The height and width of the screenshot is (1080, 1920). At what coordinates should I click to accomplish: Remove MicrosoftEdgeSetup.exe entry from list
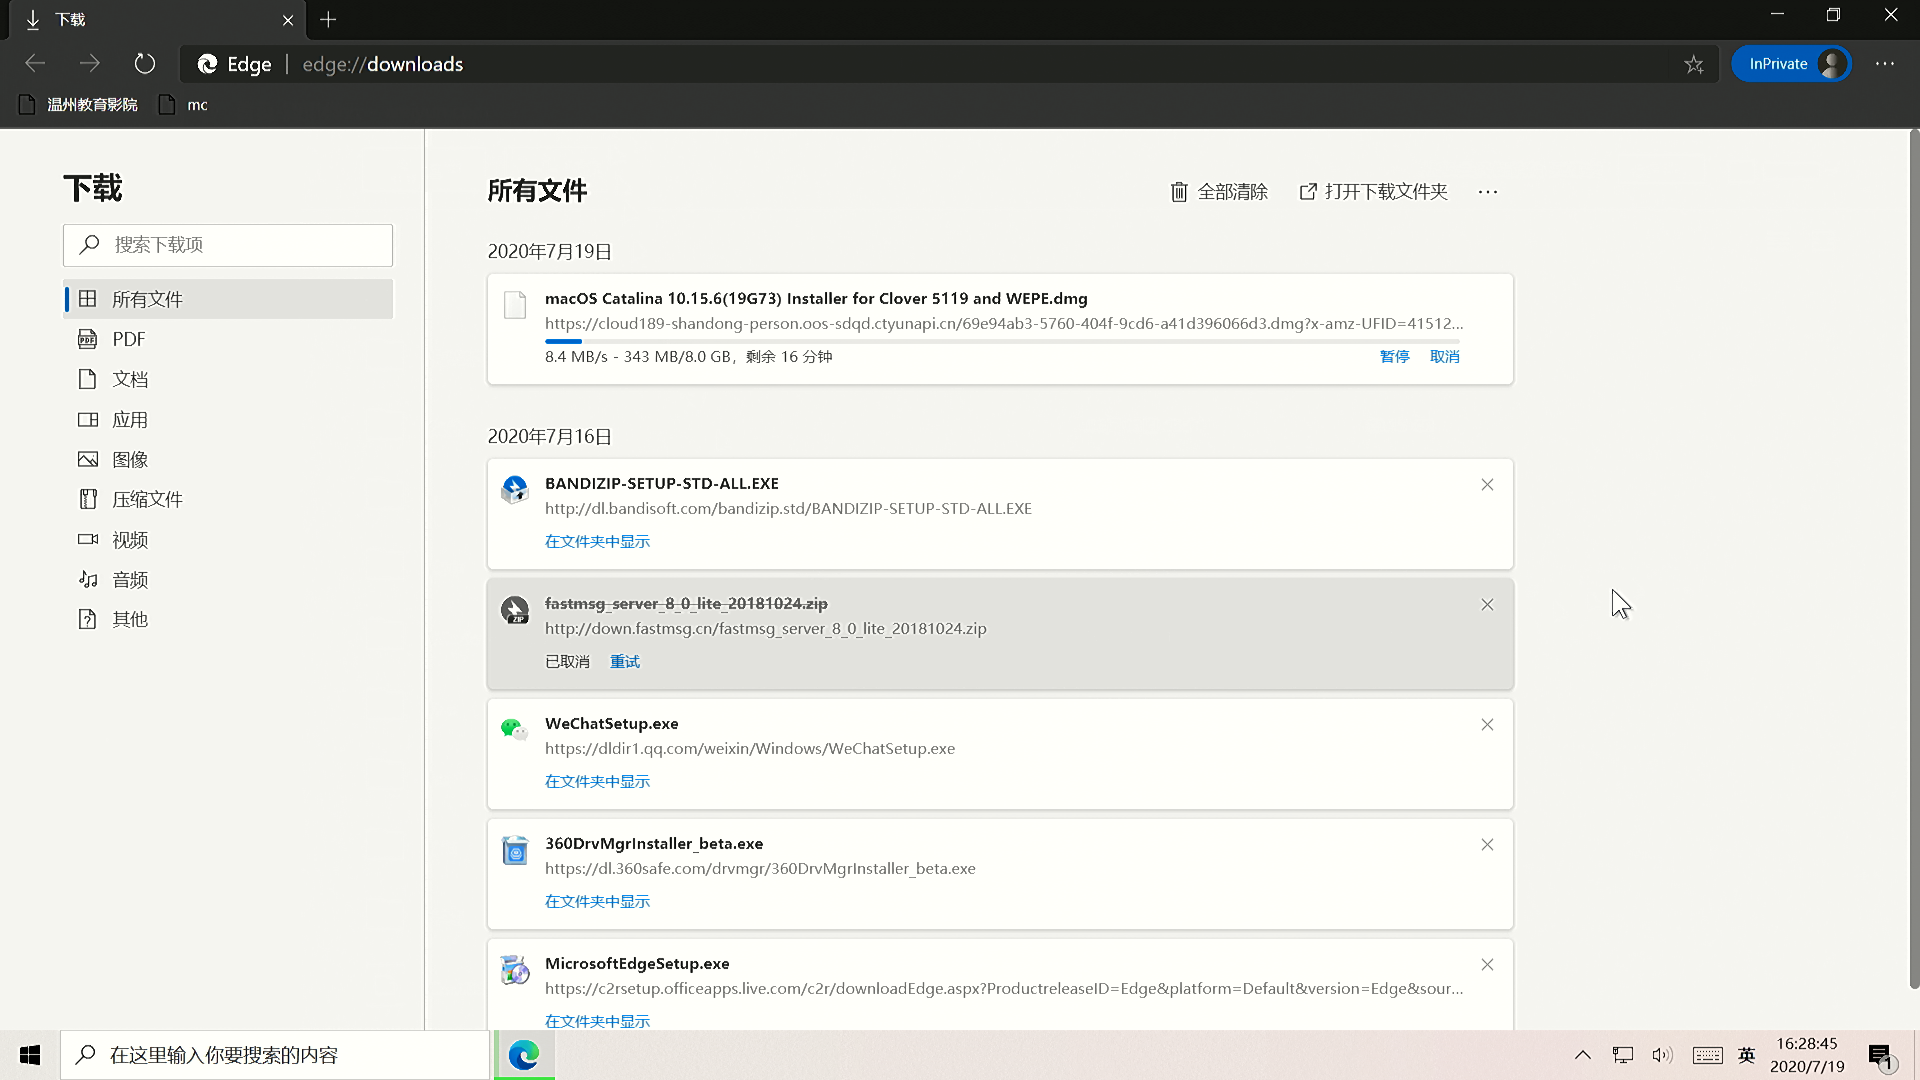click(x=1487, y=965)
